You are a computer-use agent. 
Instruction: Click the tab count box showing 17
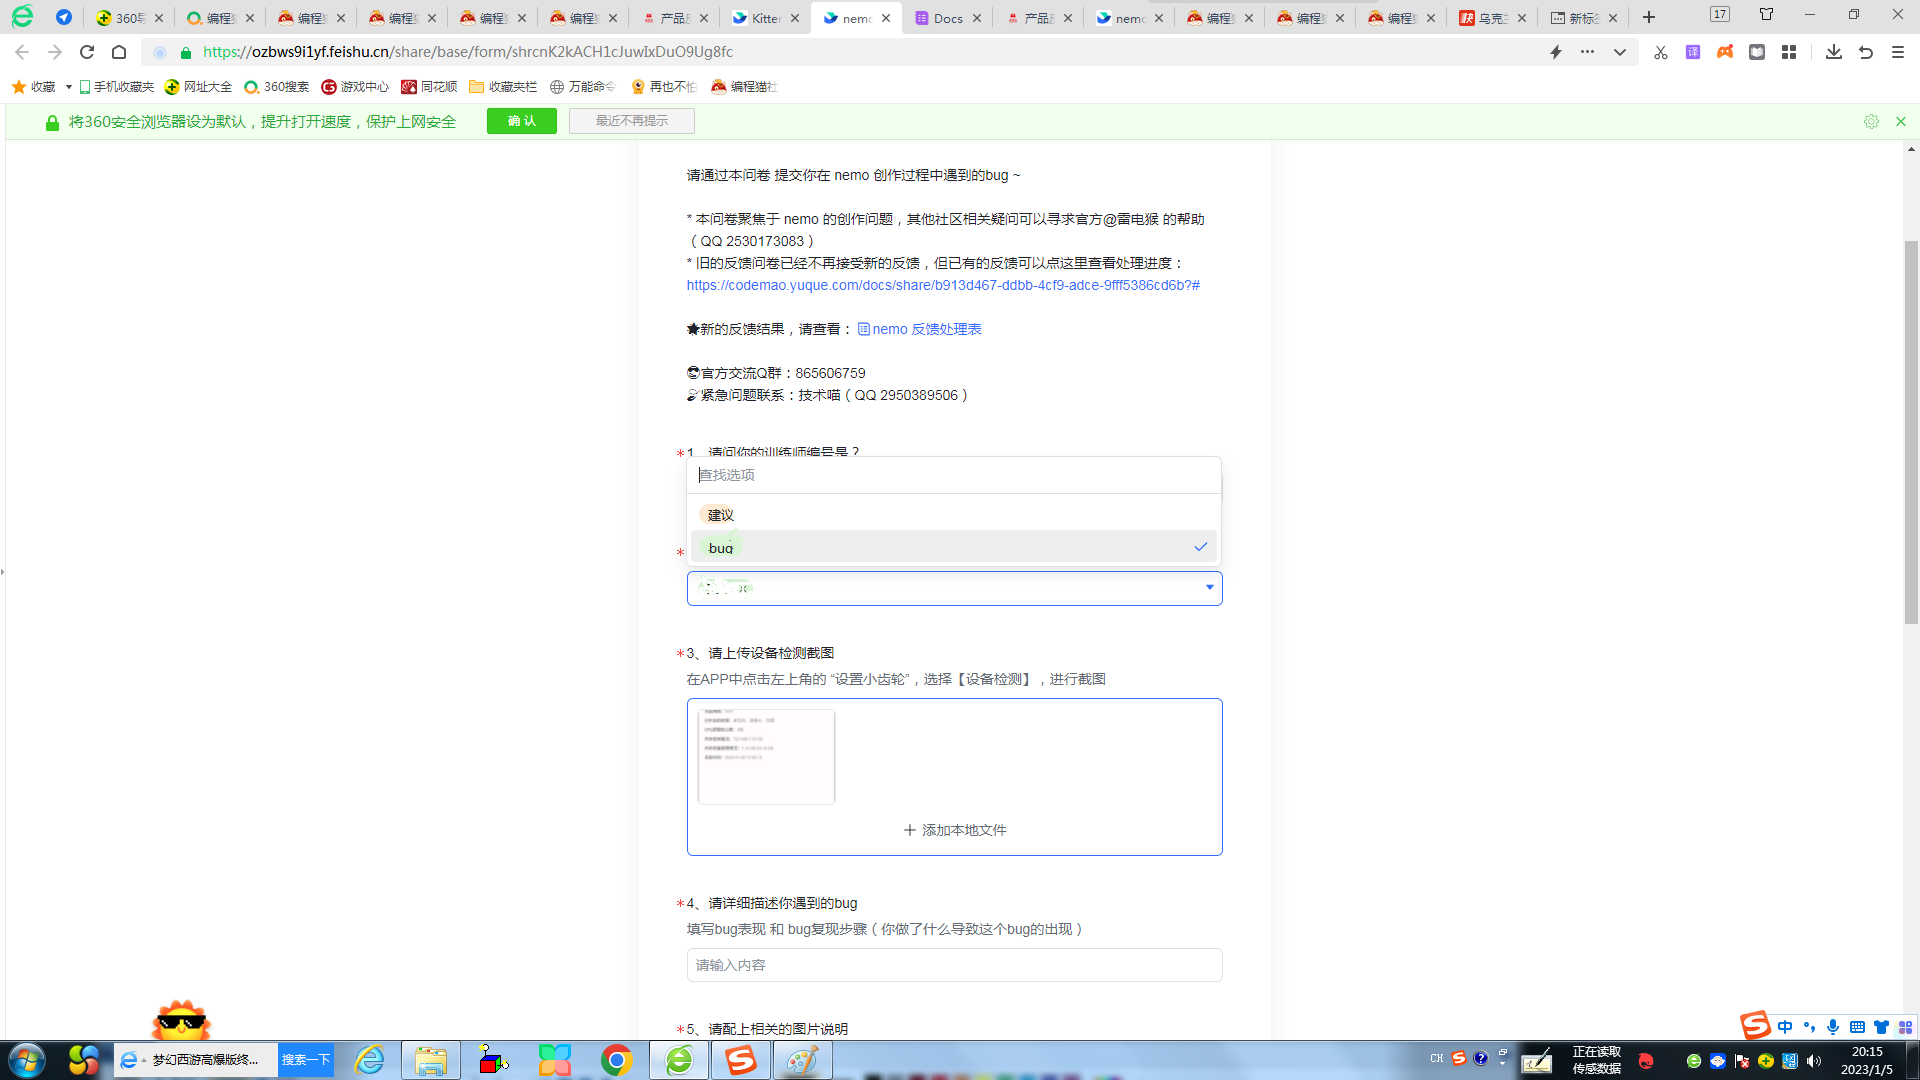[1720, 14]
